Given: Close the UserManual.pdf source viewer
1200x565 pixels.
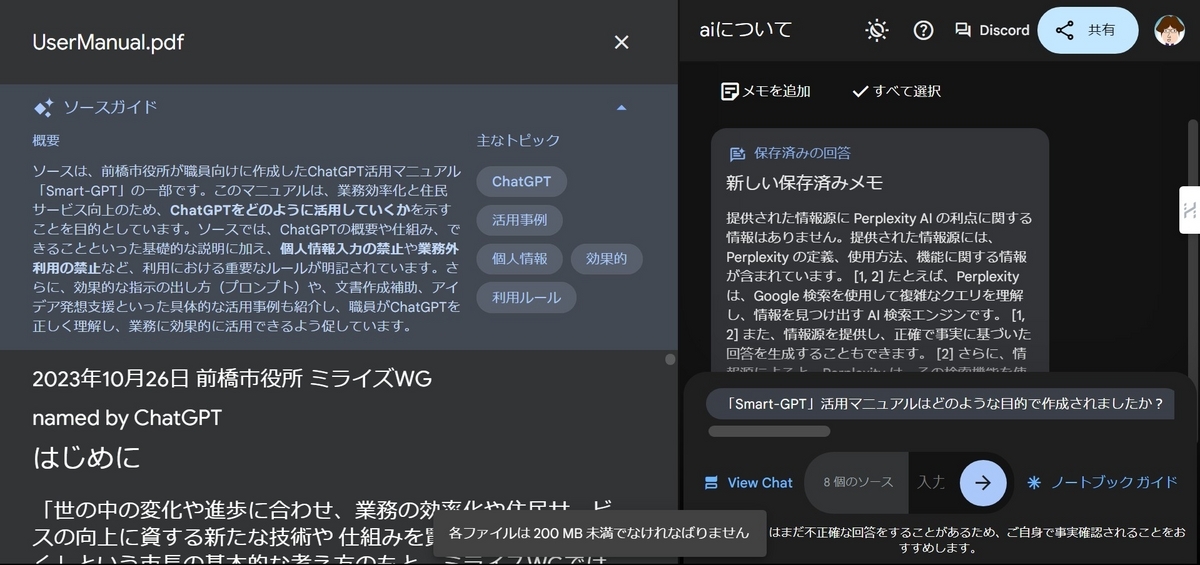Looking at the screenshot, I should [x=621, y=42].
